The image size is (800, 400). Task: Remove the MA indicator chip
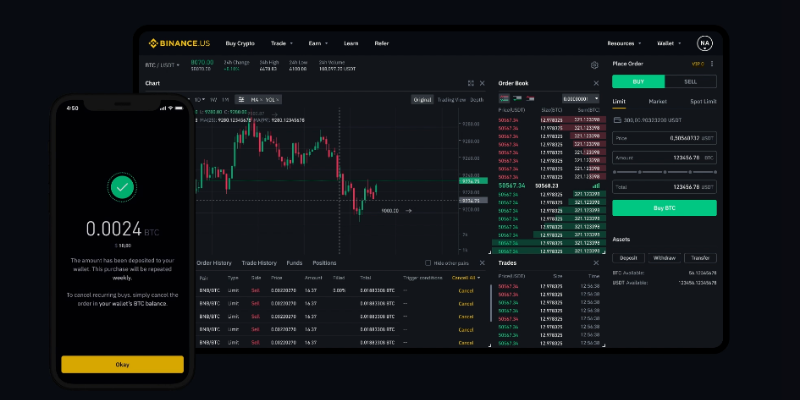(261, 100)
